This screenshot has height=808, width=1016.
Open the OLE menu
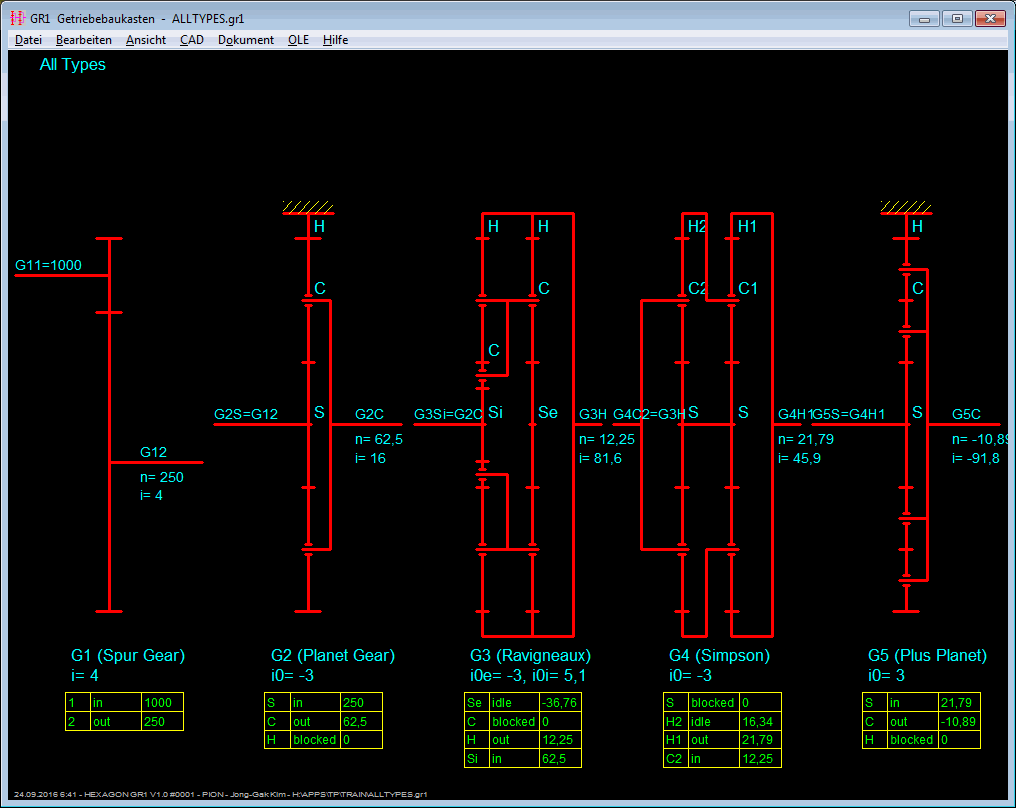pyautogui.click(x=298, y=40)
